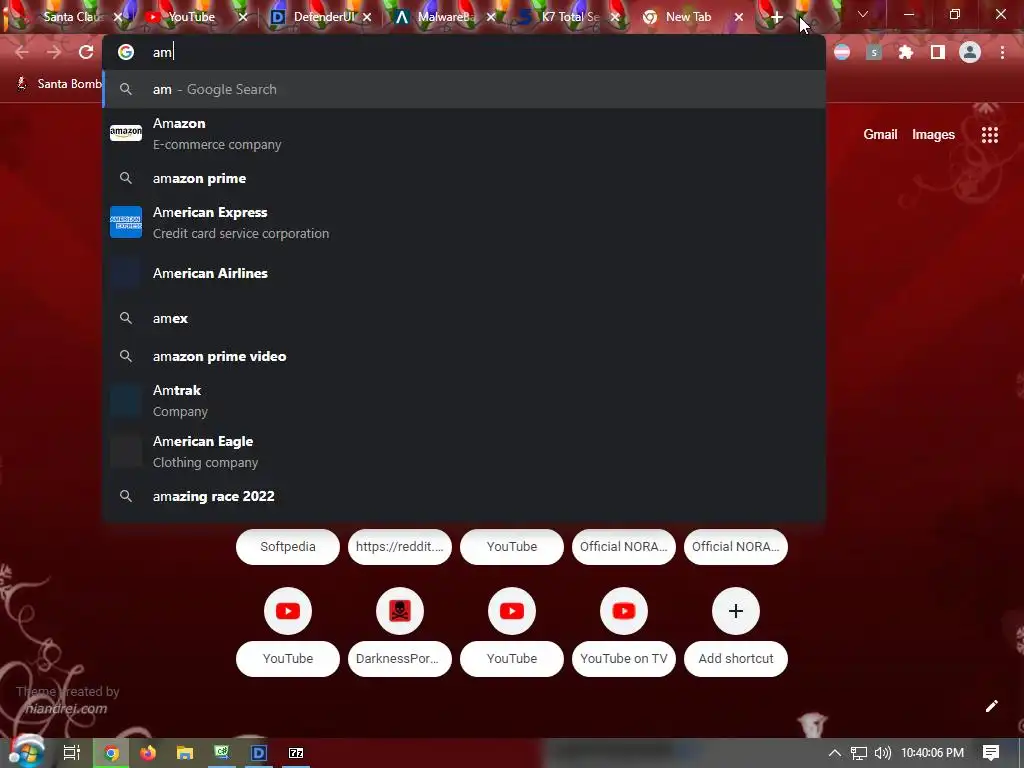Choose the 'am - Google Search' suggestion
This screenshot has height=768, width=1024.
pyautogui.click(x=464, y=89)
